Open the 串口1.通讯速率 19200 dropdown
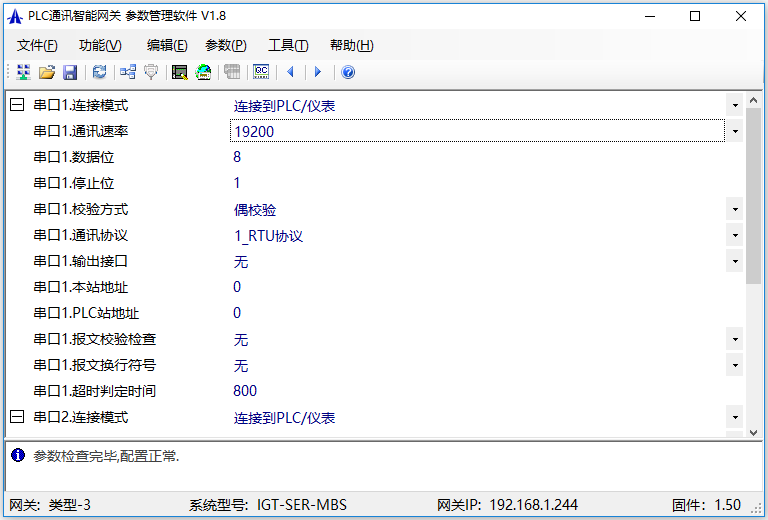This screenshot has width=768, height=520. (735, 131)
